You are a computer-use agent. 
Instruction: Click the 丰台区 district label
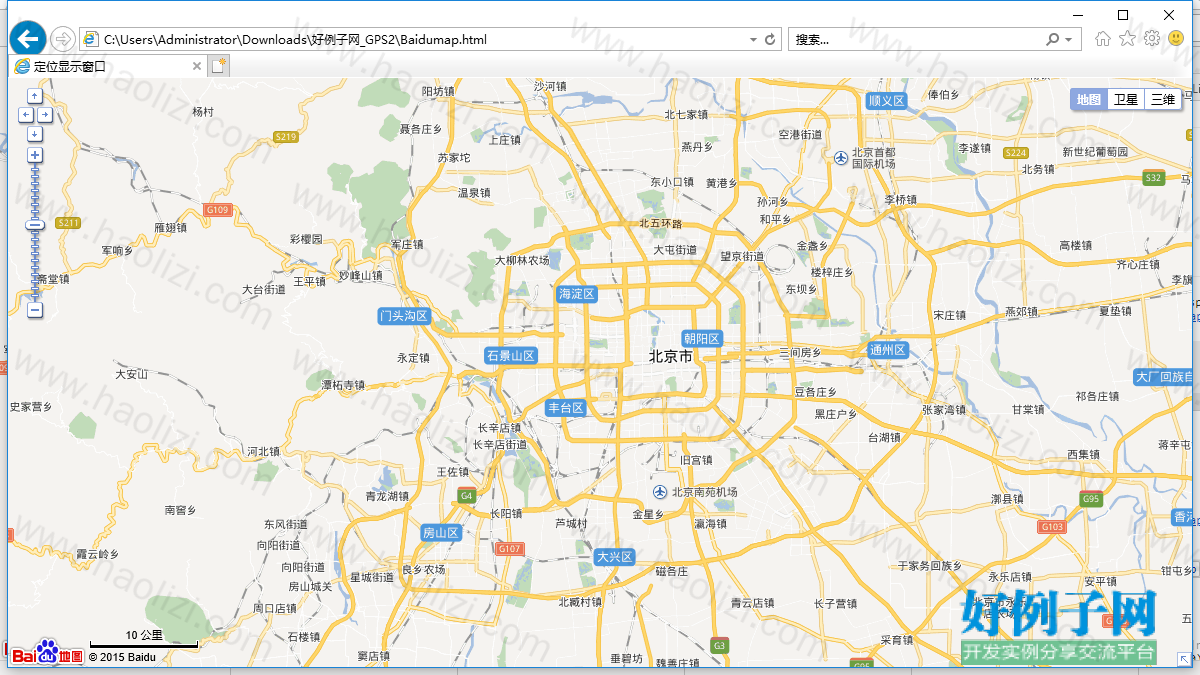(x=566, y=408)
